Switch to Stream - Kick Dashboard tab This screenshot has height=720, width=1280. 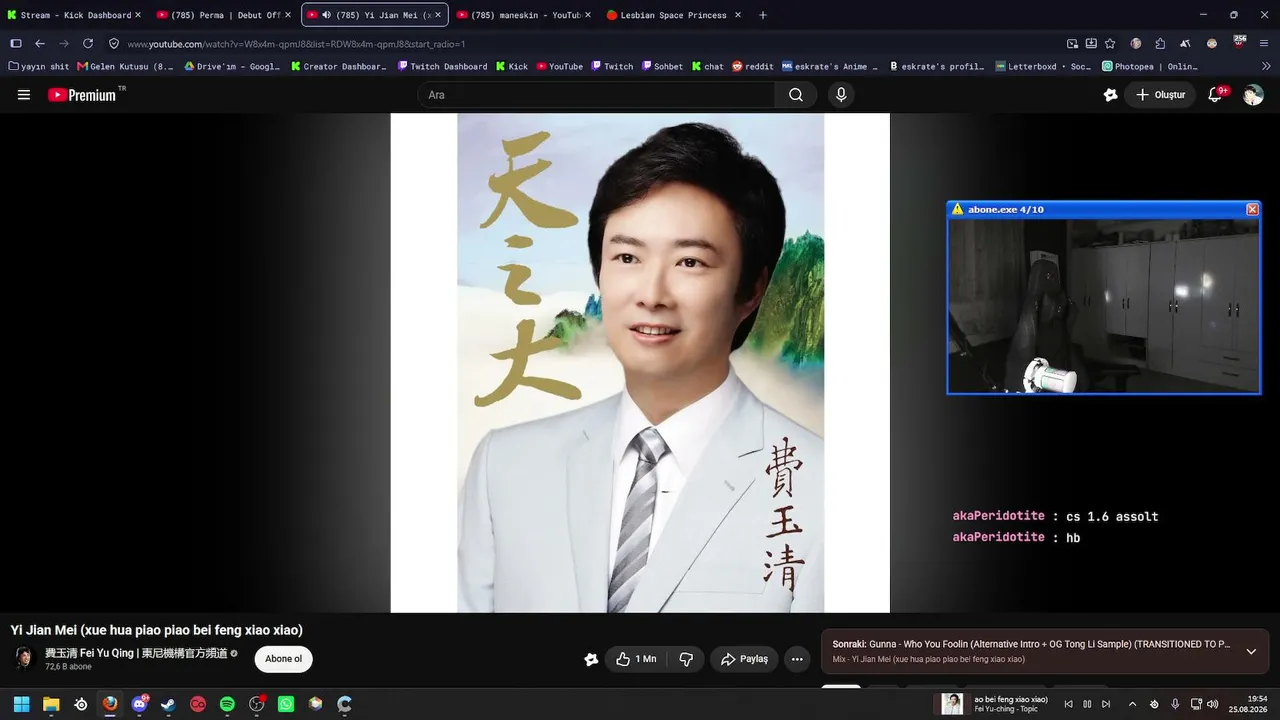tap(75, 15)
